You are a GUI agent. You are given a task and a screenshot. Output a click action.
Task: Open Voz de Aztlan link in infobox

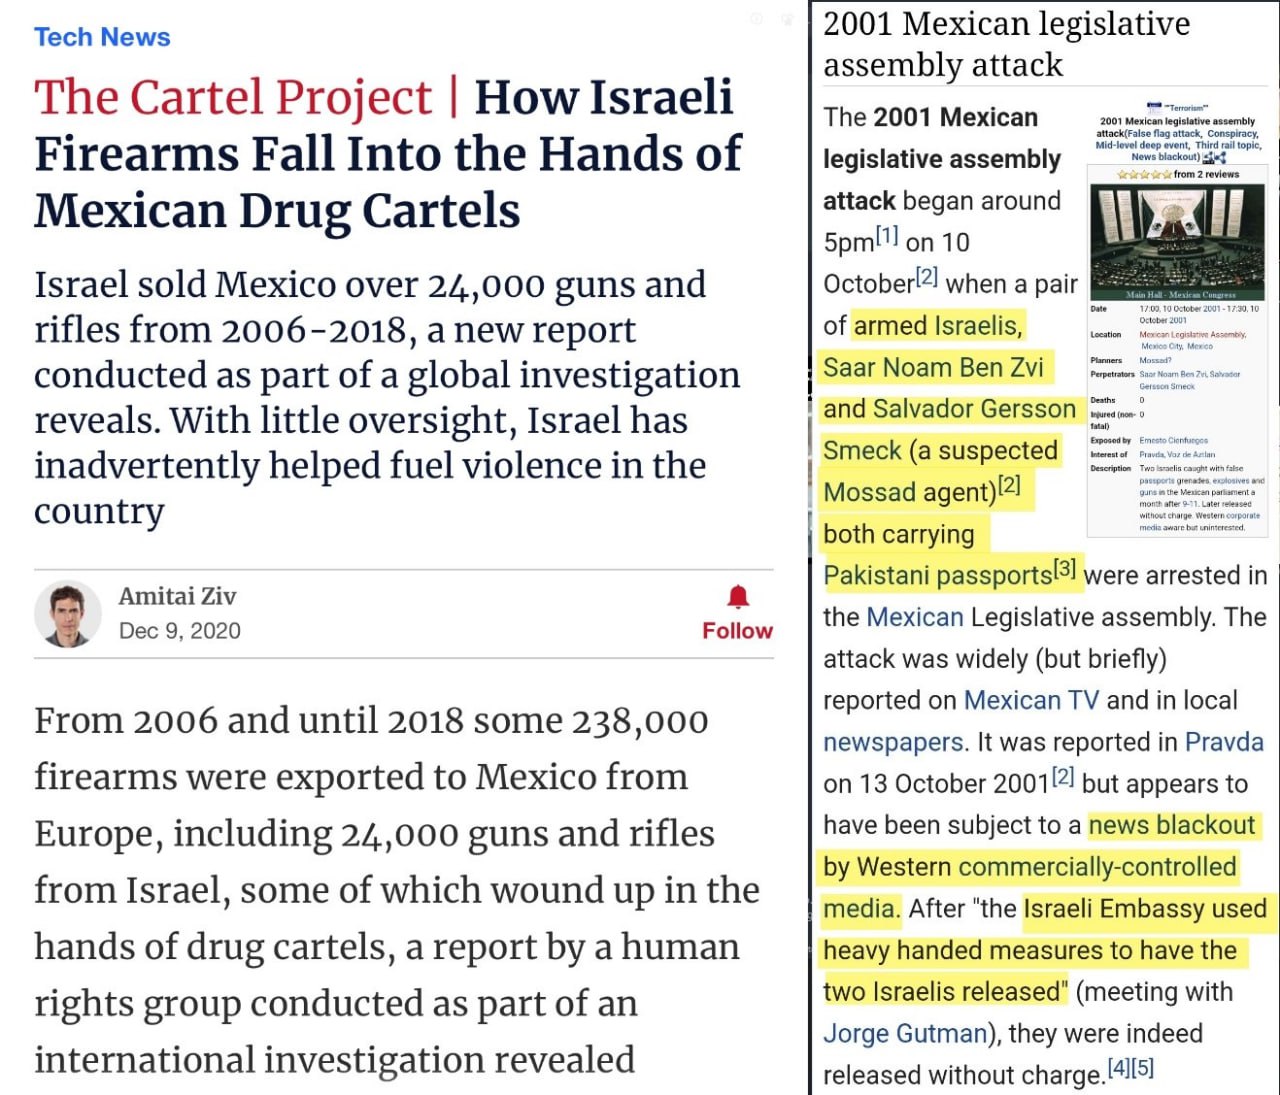tap(1191, 455)
